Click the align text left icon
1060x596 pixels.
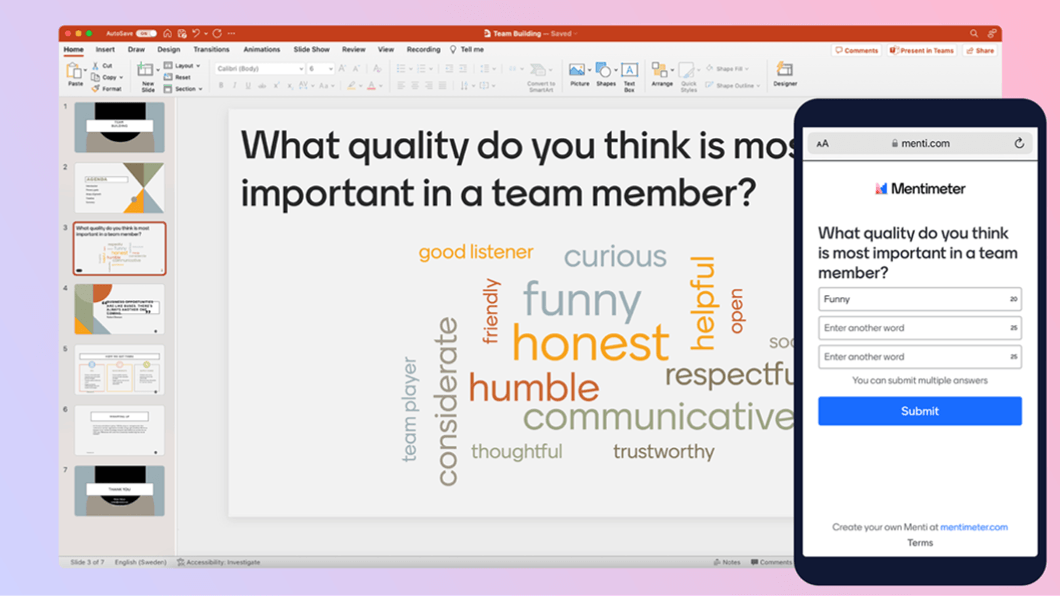(401, 86)
